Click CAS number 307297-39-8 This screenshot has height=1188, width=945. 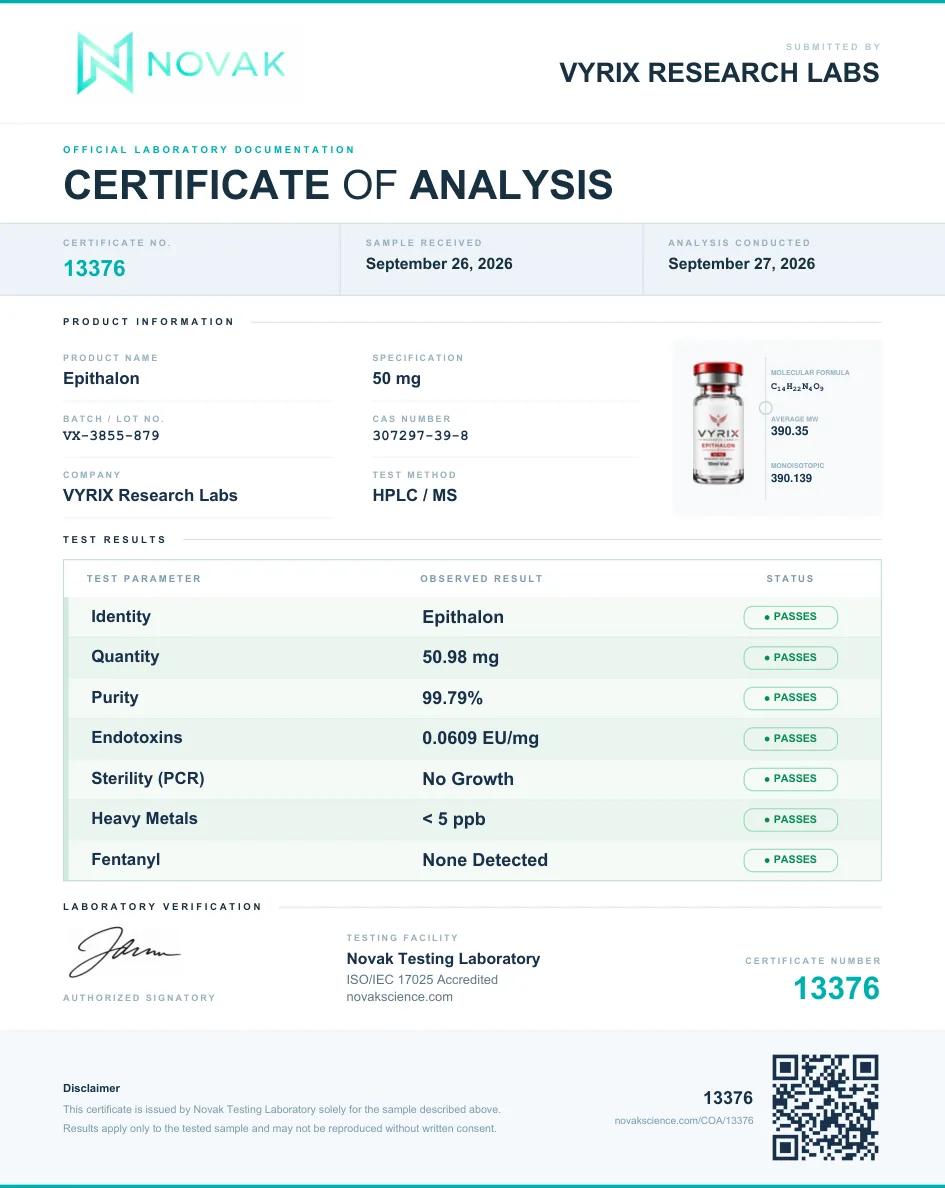click(421, 436)
